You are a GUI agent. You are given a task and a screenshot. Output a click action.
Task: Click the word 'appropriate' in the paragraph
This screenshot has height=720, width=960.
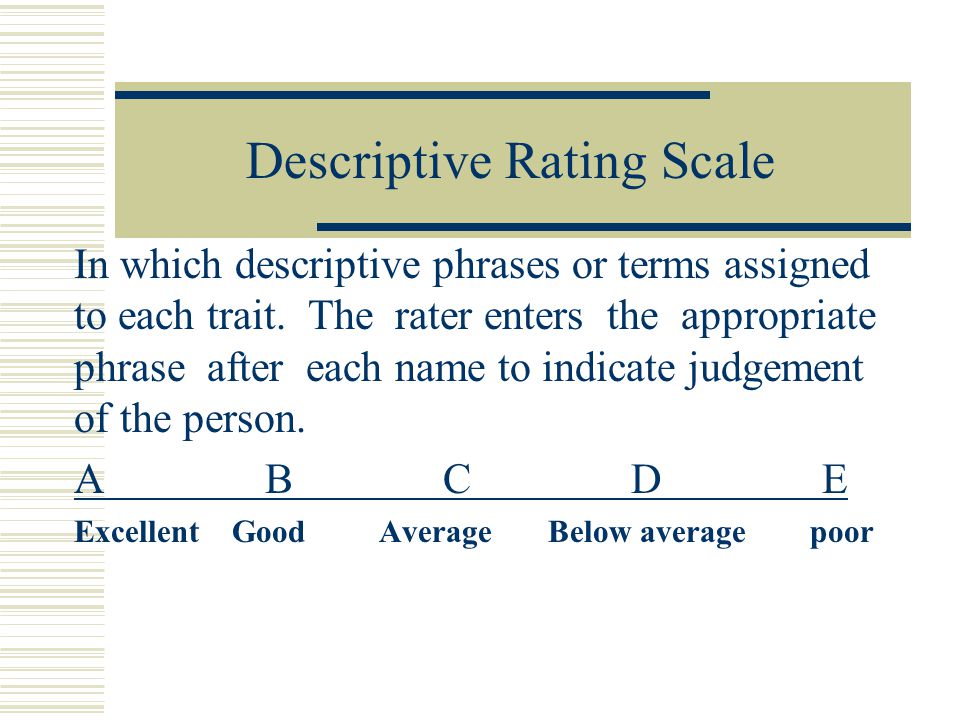click(x=778, y=318)
